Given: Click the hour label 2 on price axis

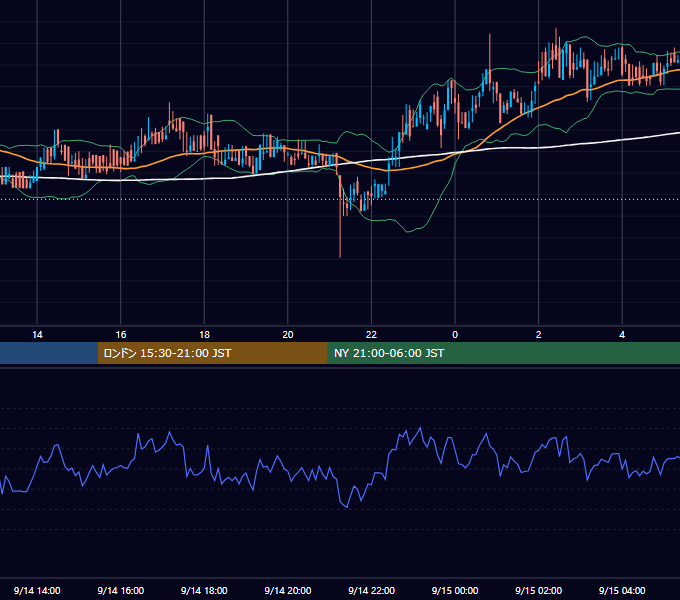Looking at the screenshot, I should (539, 335).
